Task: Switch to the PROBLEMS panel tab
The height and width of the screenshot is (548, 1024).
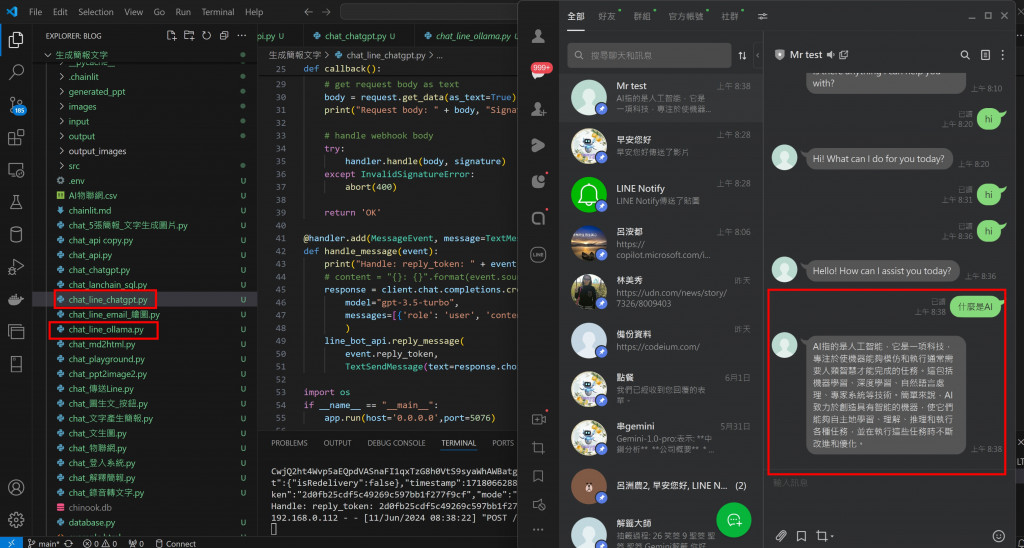Action: coord(289,443)
